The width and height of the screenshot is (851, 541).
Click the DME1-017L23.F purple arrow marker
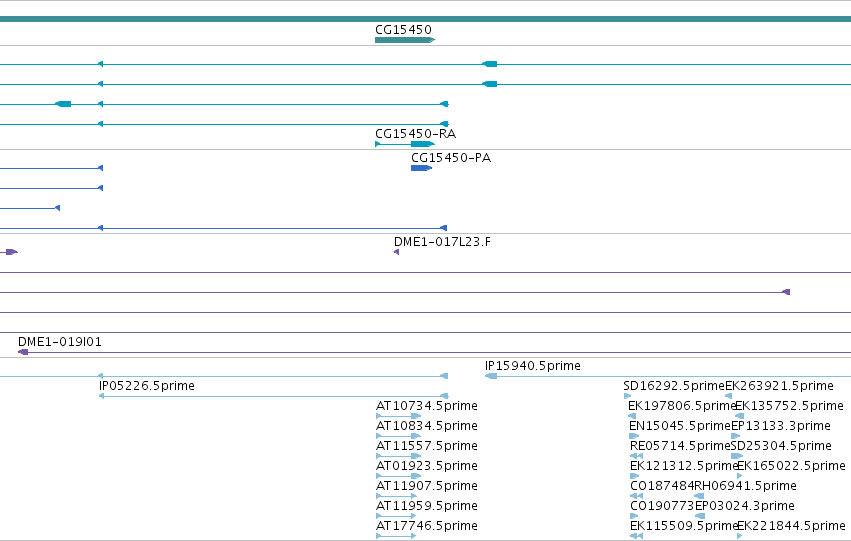click(397, 252)
